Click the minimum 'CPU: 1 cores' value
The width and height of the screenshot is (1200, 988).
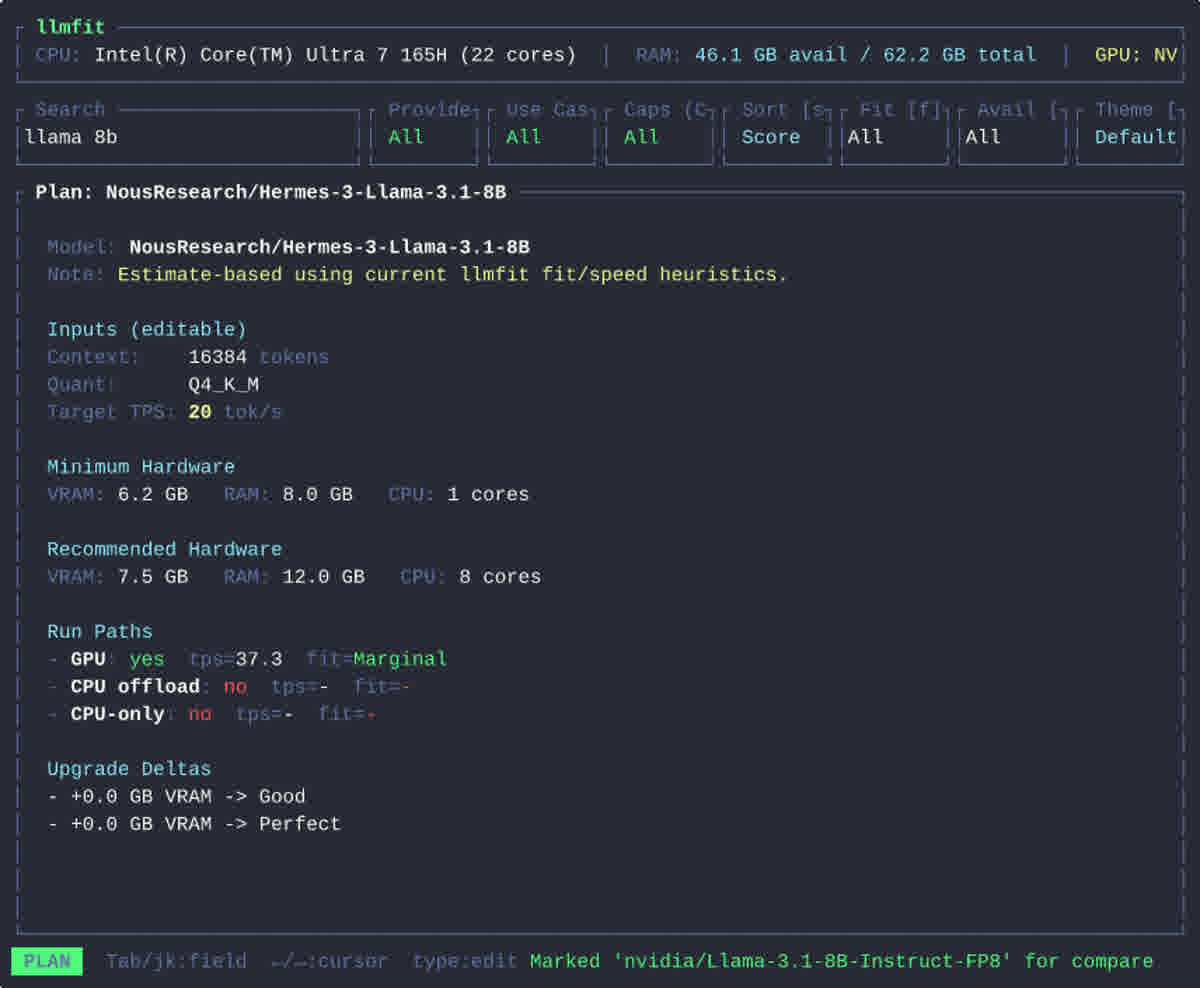pos(459,494)
